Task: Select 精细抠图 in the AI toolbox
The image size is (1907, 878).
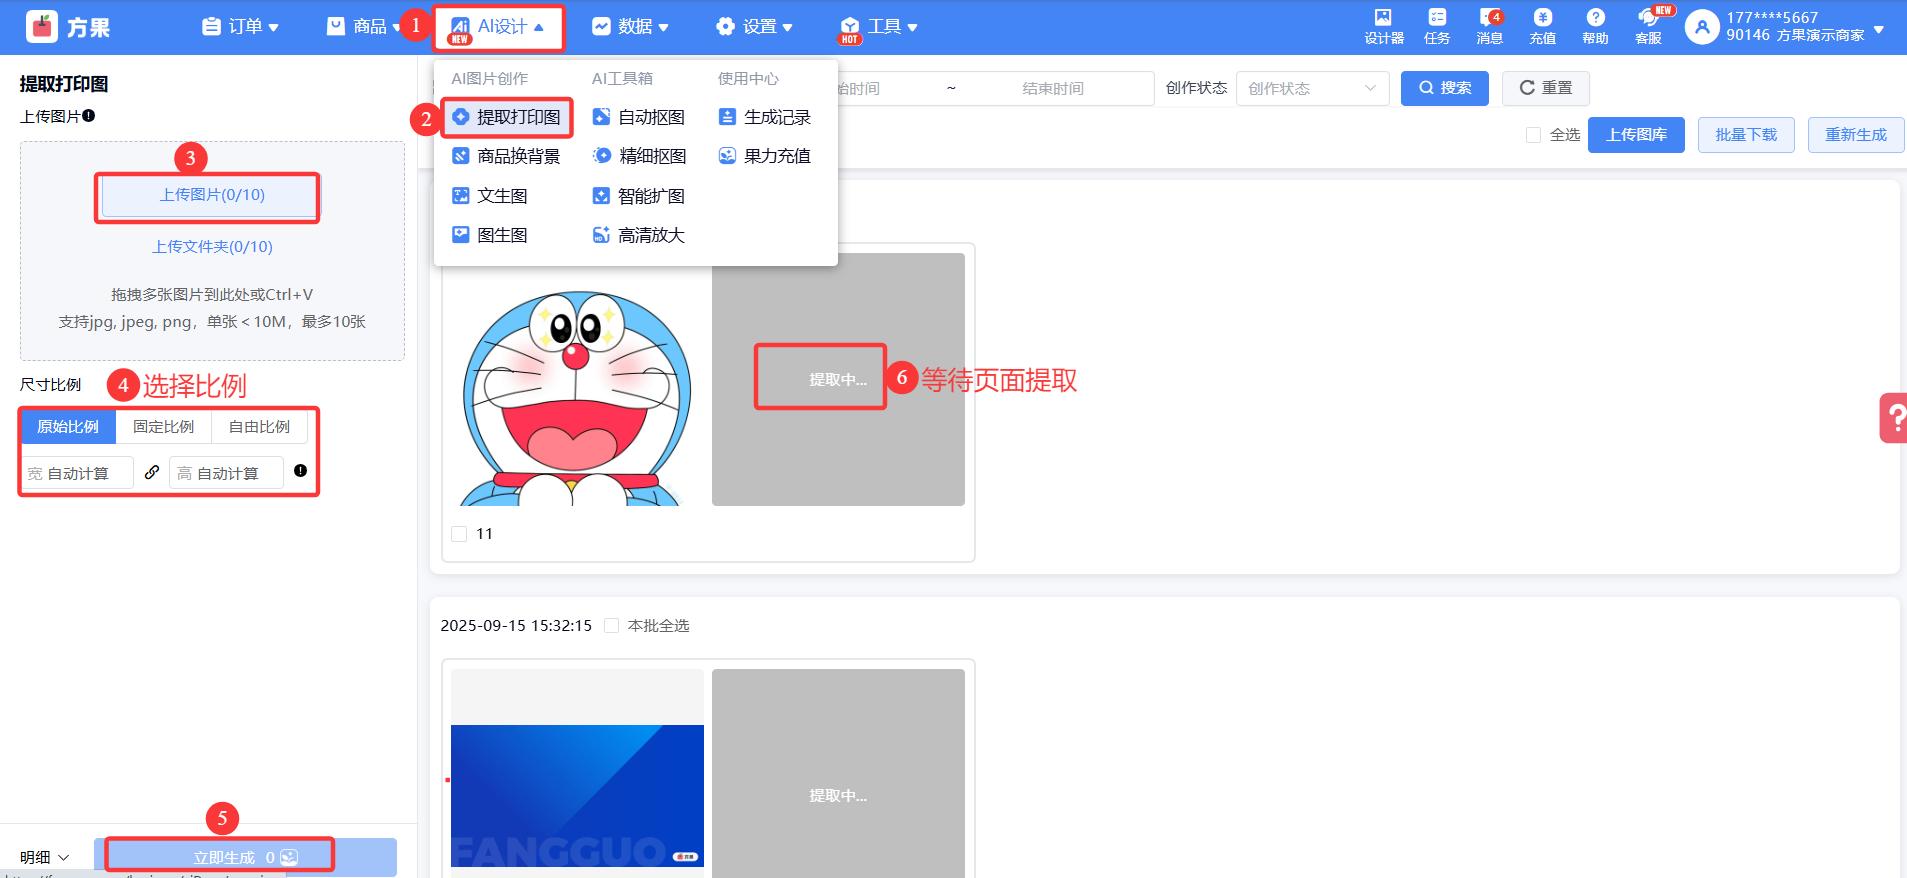Action: (639, 156)
